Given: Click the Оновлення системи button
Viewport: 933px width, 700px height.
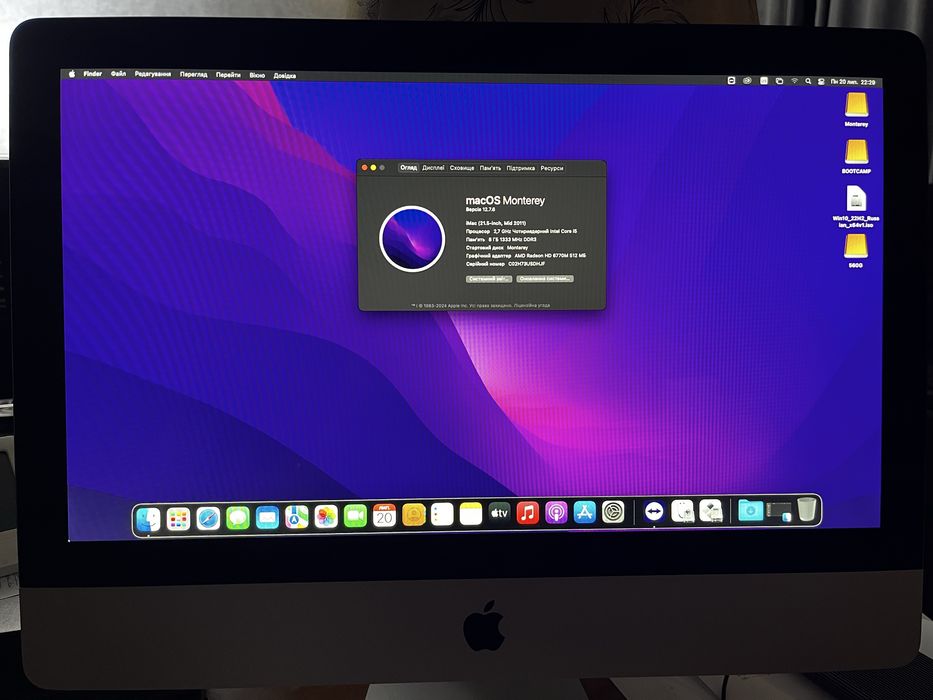Looking at the screenshot, I should point(544,279).
